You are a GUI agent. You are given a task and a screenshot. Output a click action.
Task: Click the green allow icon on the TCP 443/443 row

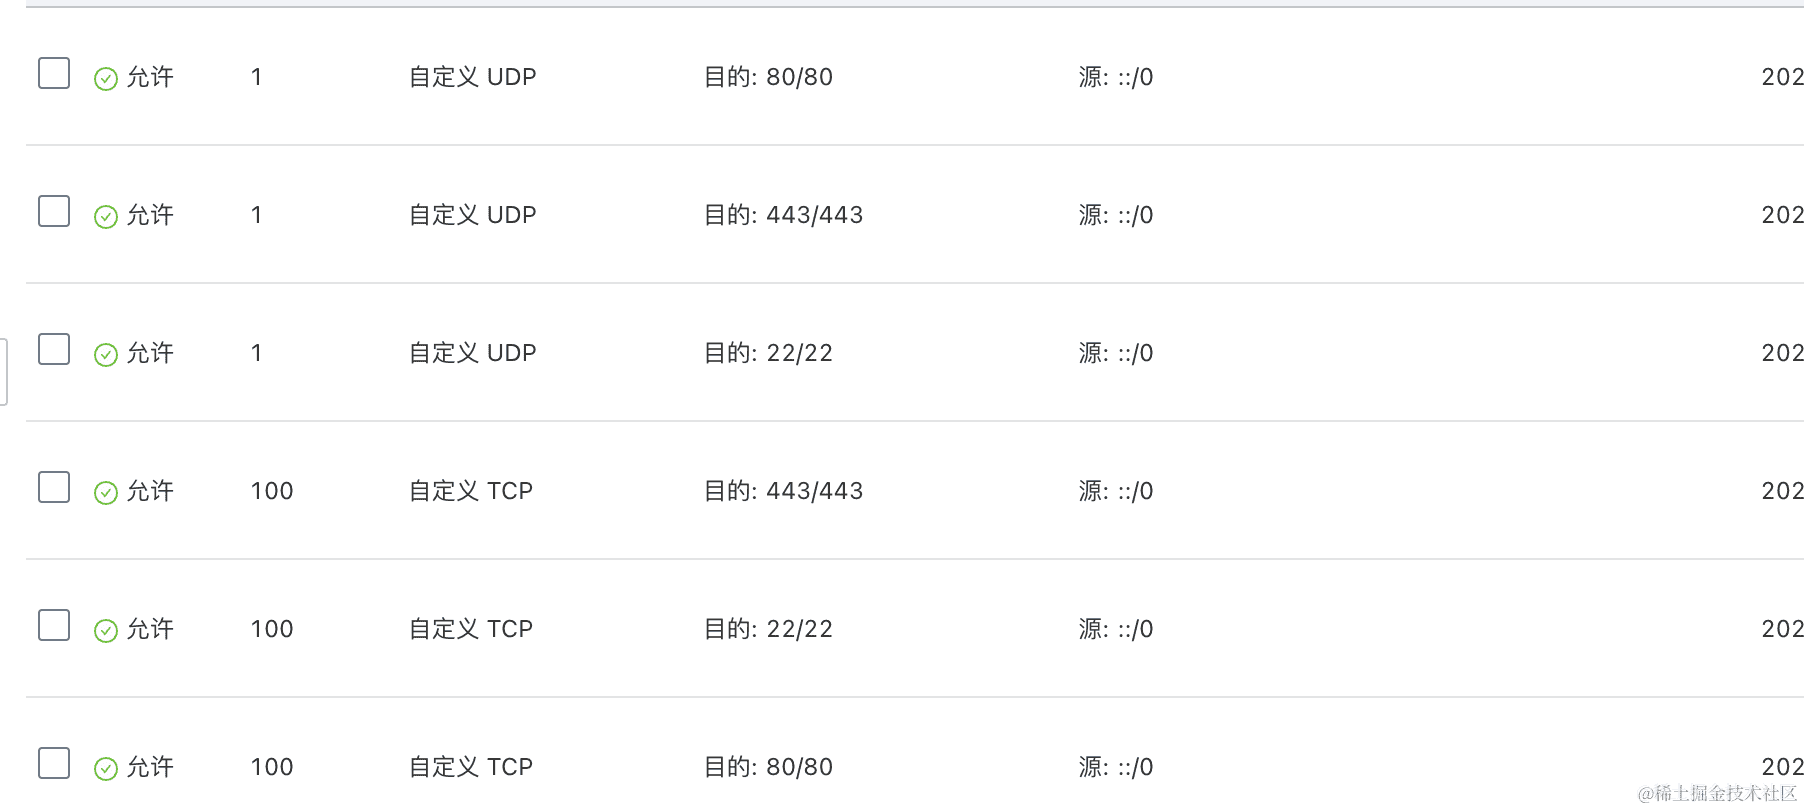[x=106, y=493]
